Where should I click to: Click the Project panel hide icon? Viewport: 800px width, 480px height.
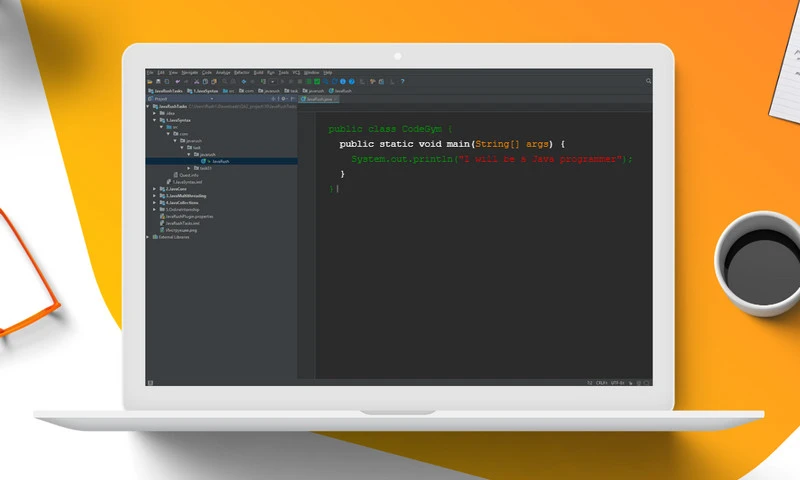[x=293, y=99]
